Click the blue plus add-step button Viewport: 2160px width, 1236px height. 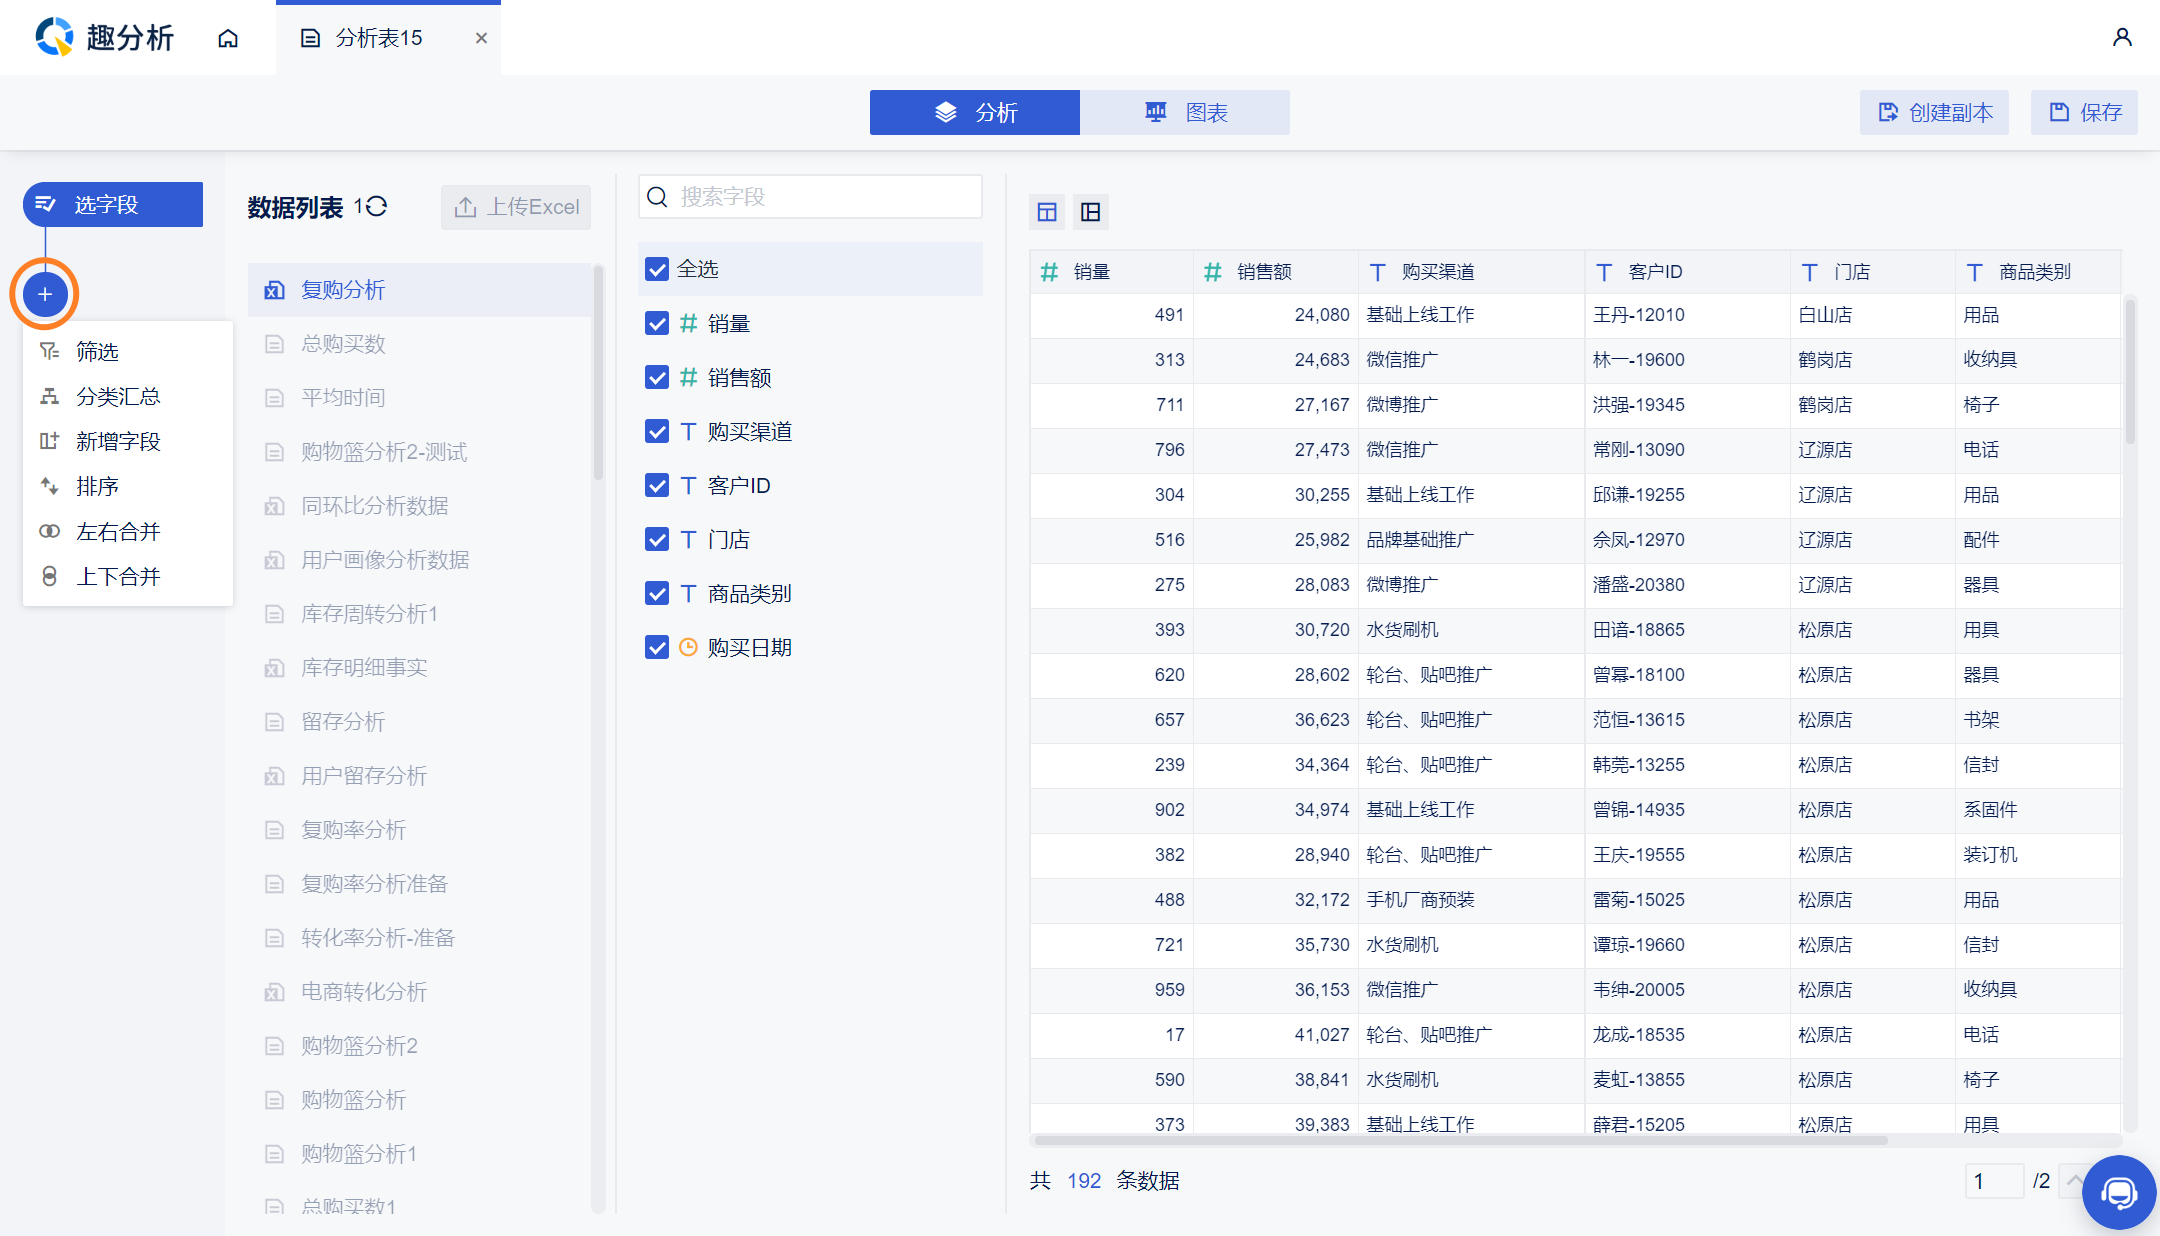(45, 294)
